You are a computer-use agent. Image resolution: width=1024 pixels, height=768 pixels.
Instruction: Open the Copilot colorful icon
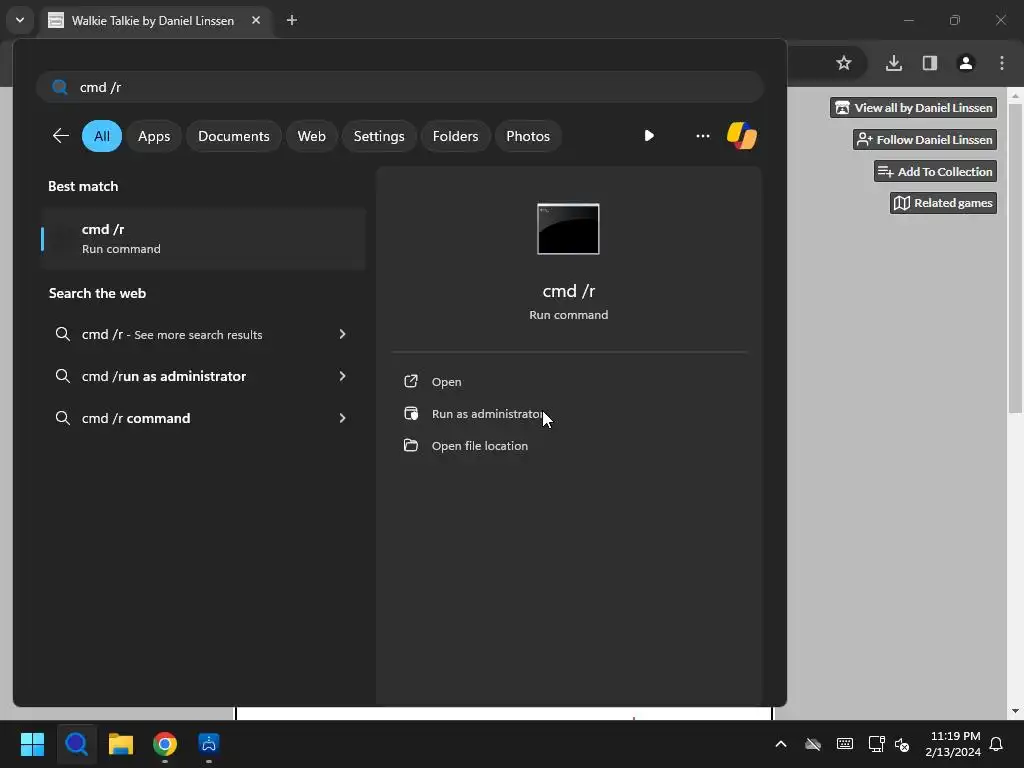pos(742,136)
